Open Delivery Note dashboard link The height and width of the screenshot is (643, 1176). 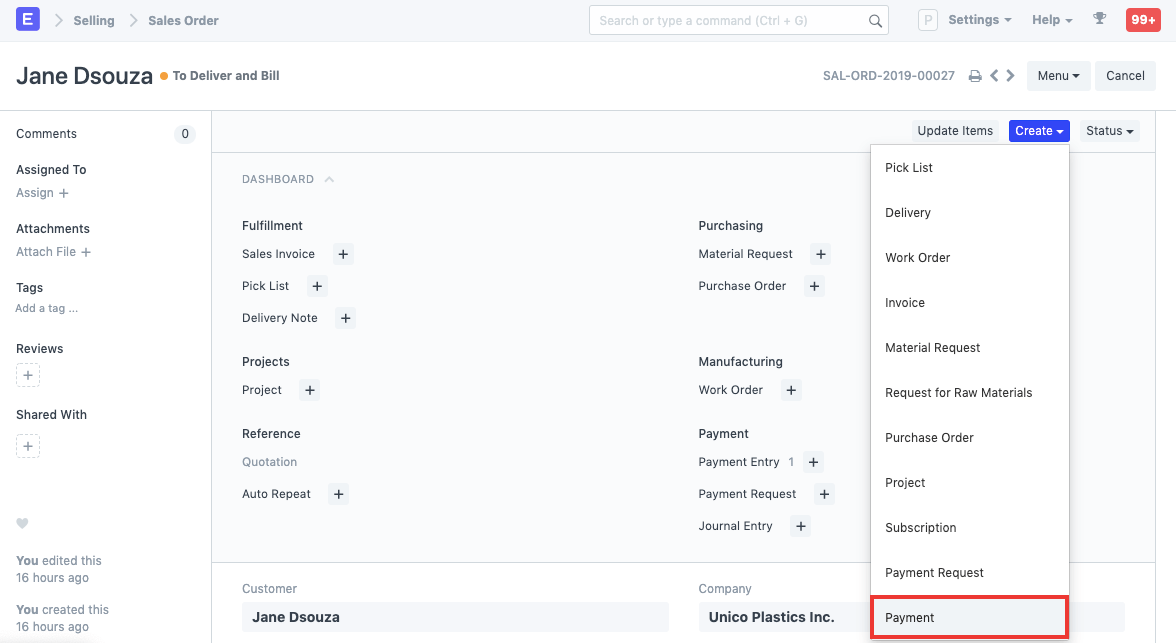click(x=280, y=318)
